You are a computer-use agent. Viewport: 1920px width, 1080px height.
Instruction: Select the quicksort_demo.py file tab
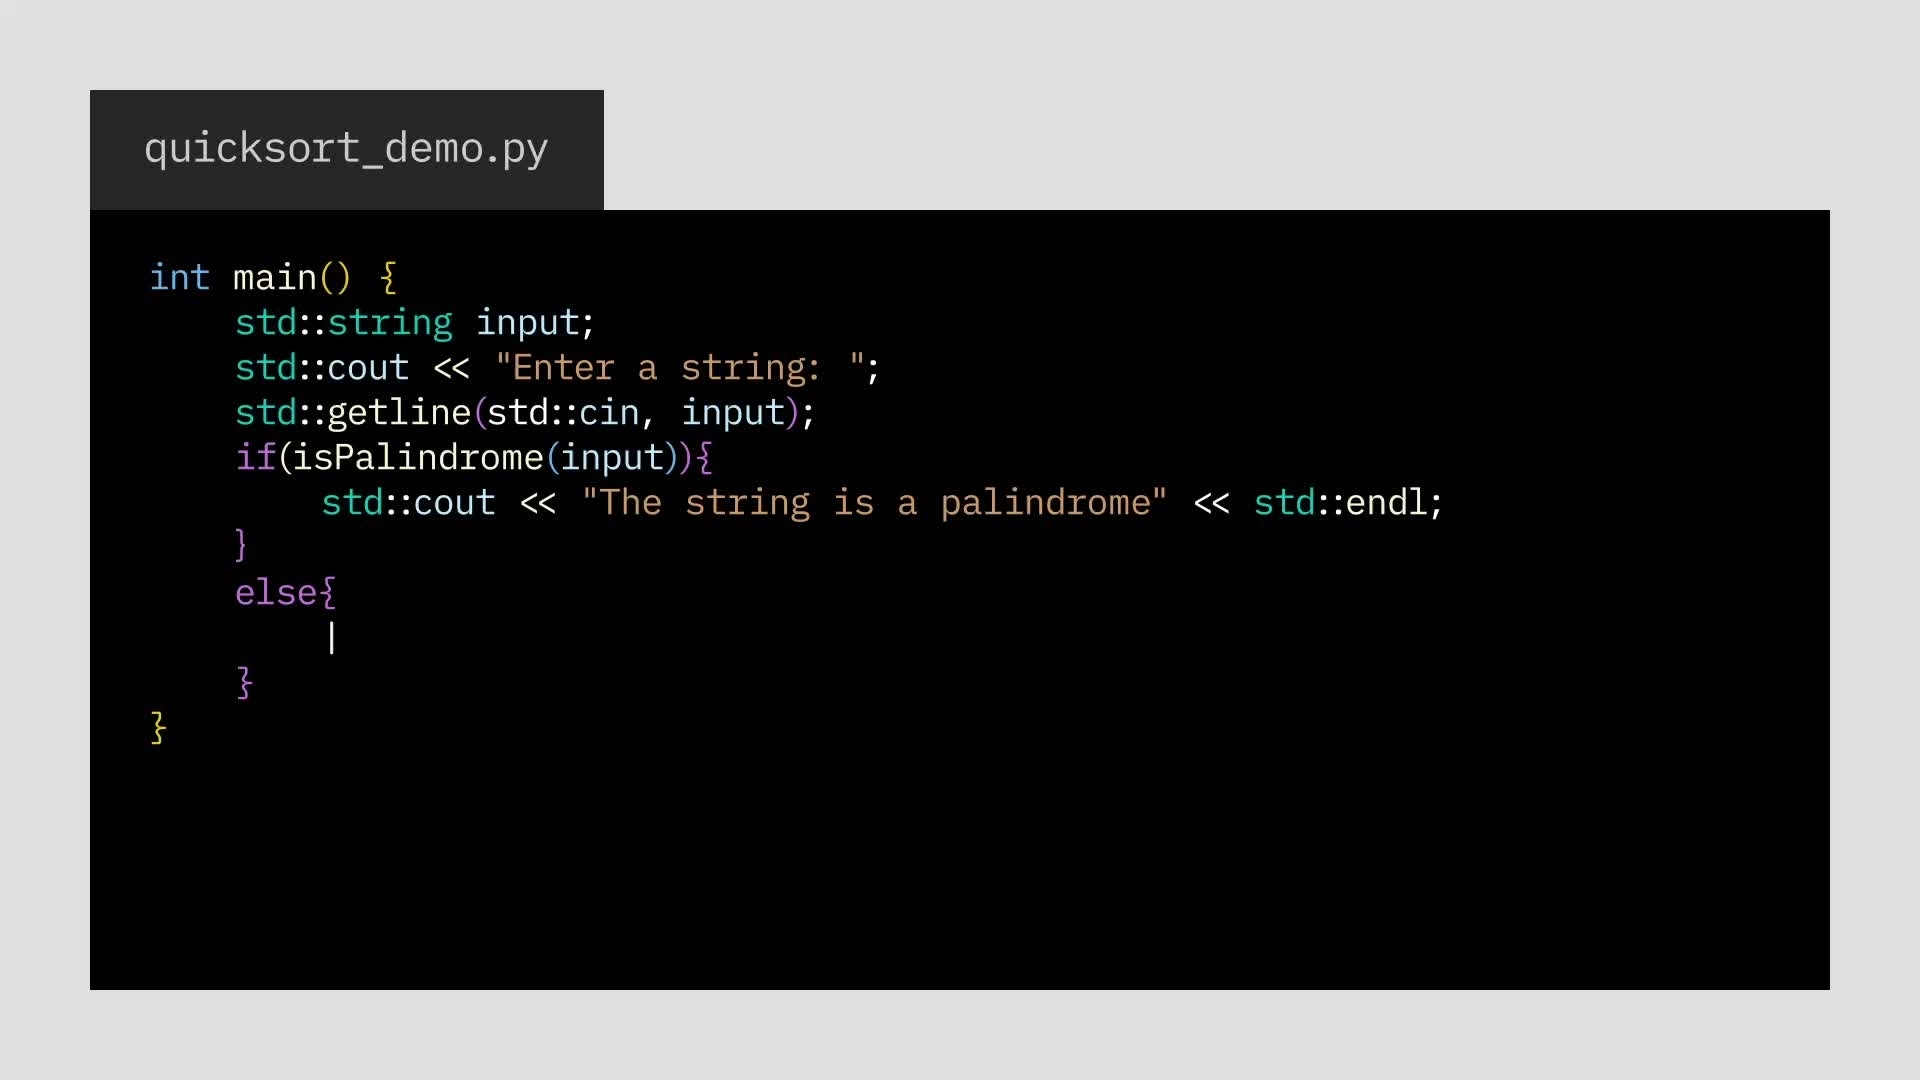pos(346,149)
